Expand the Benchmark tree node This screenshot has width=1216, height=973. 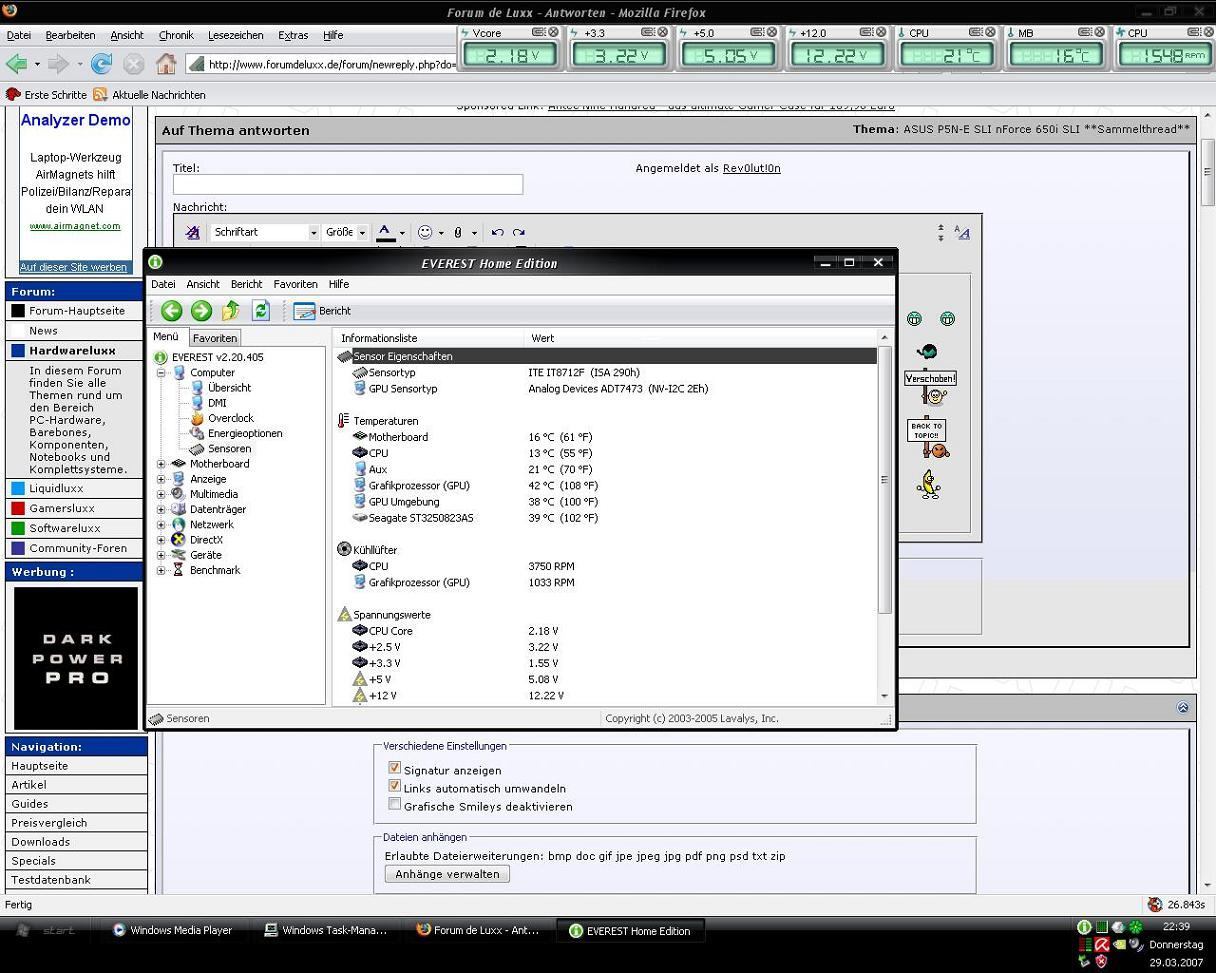pos(161,570)
